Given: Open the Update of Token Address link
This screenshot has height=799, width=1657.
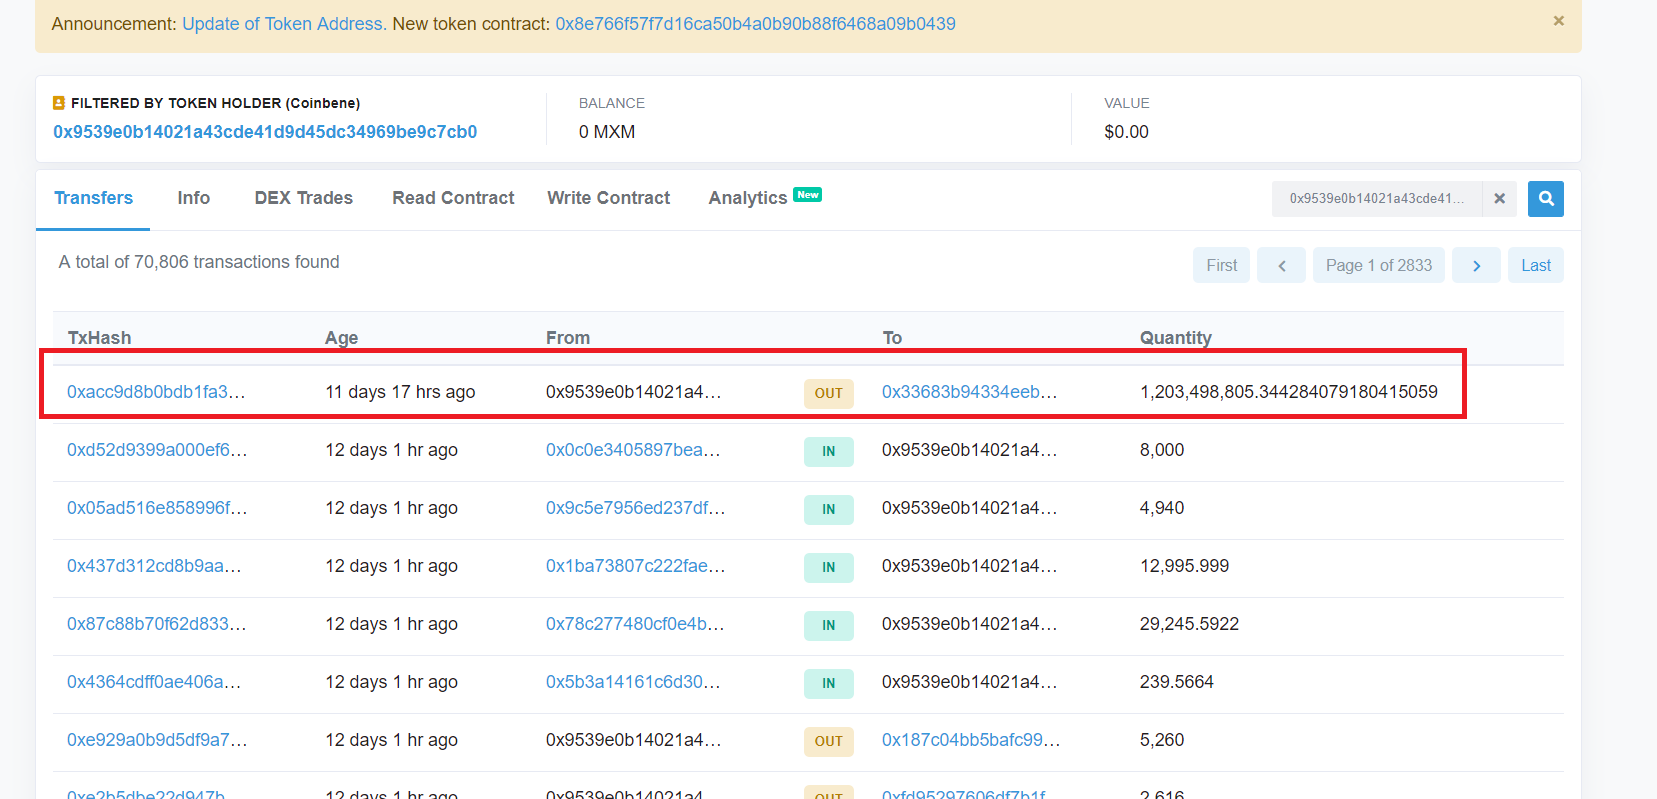Looking at the screenshot, I should pyautogui.click(x=284, y=24).
